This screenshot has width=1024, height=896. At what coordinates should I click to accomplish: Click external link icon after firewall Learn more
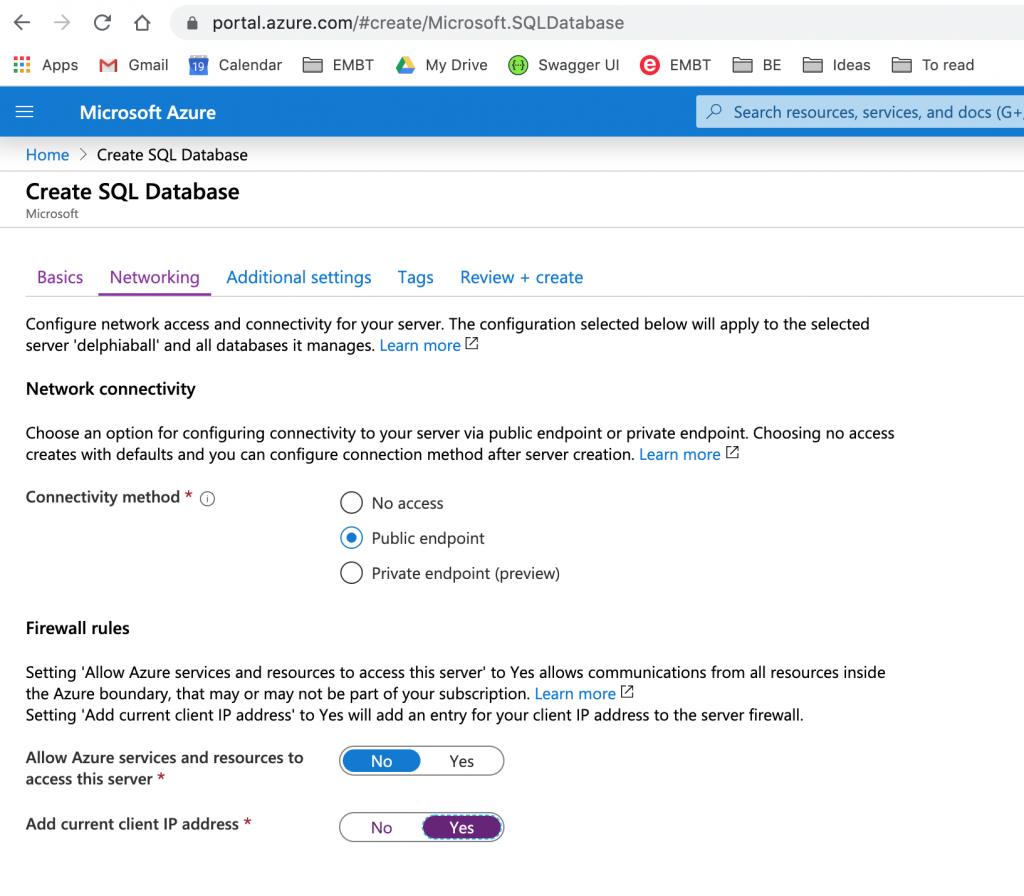tap(627, 692)
